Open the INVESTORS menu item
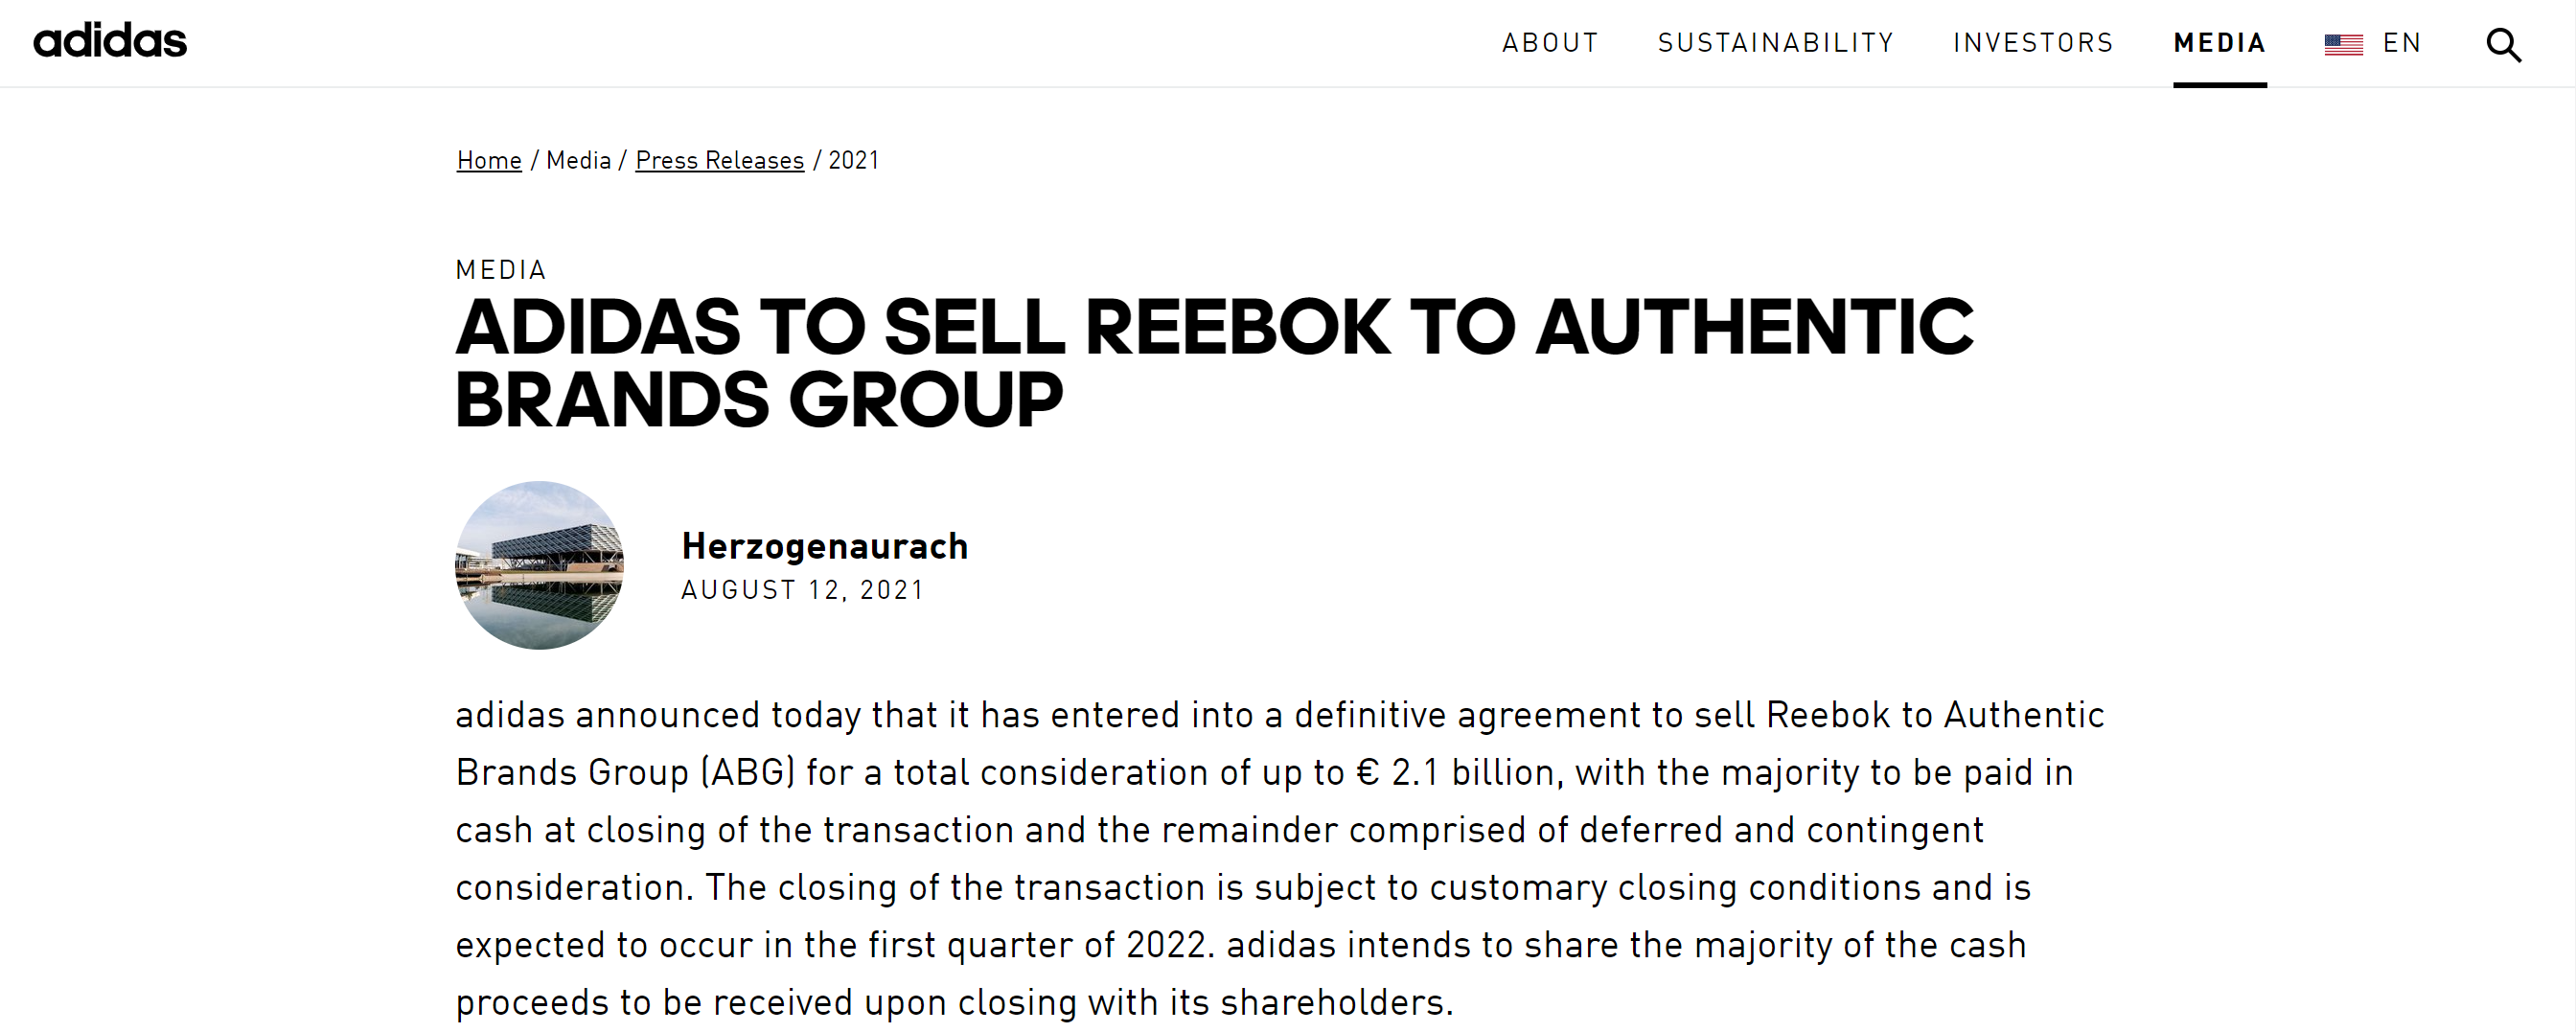This screenshot has height=1032, width=2576. [2033, 43]
